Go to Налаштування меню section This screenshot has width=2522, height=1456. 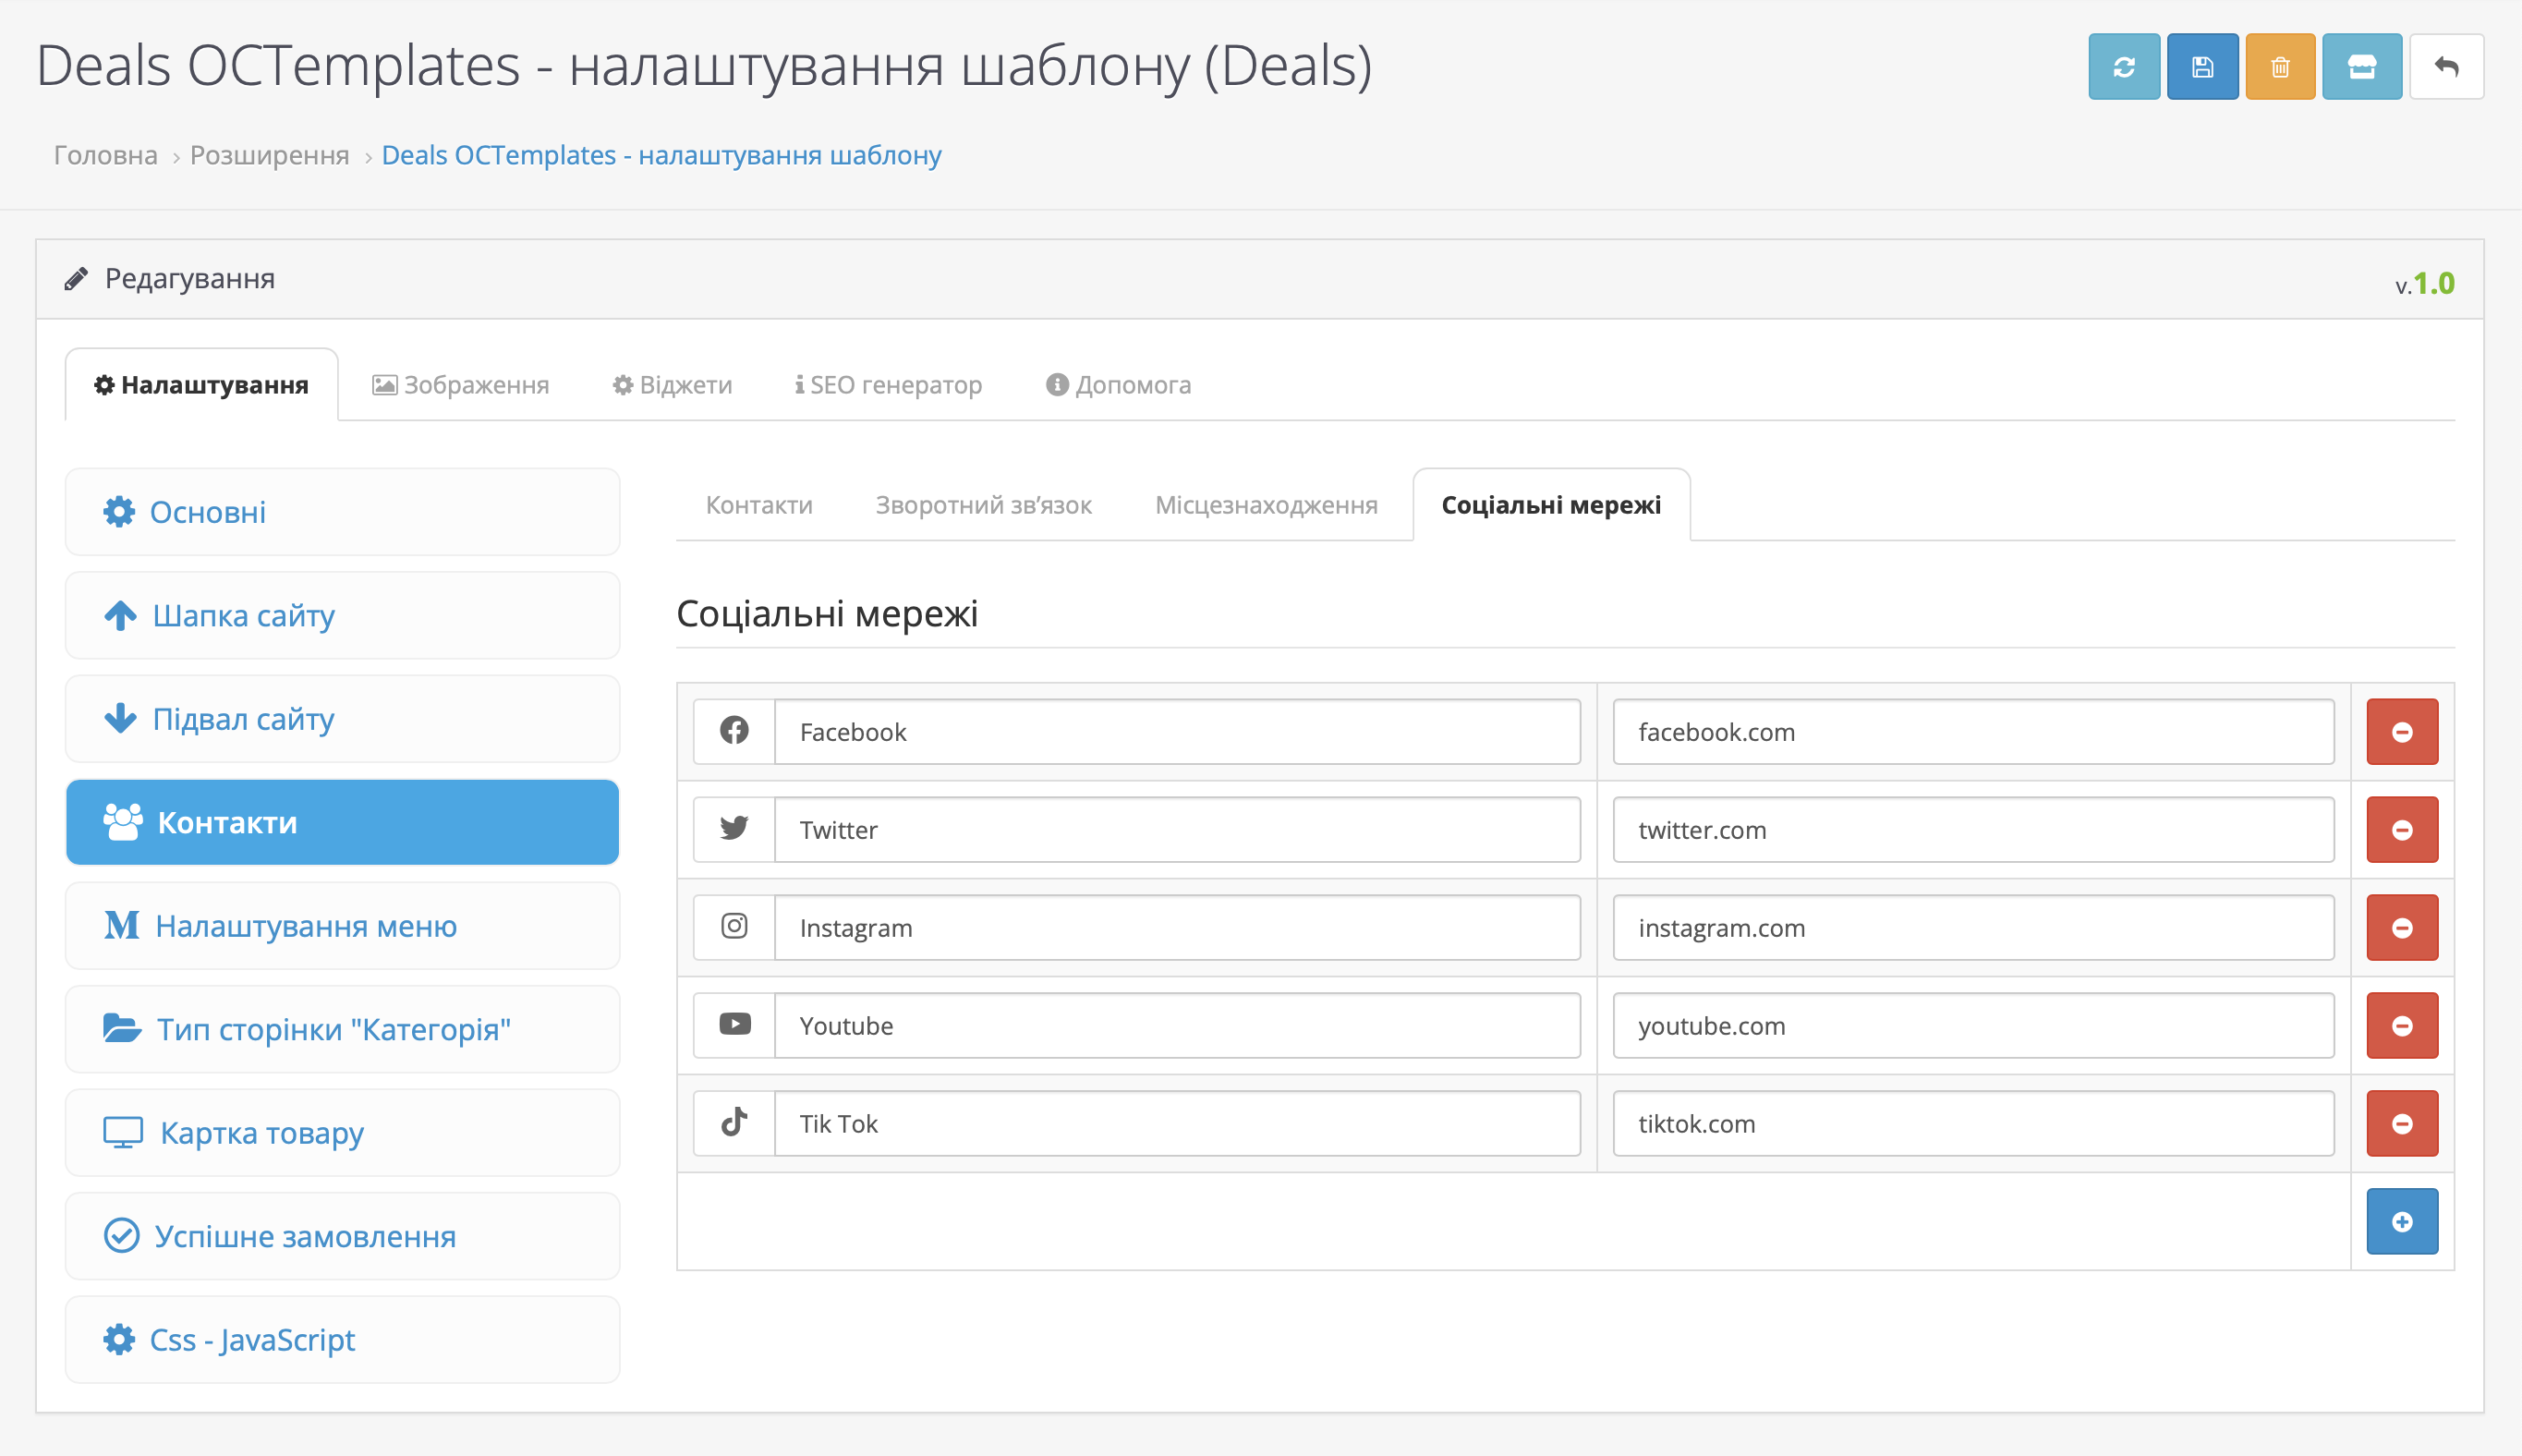[x=342, y=926]
